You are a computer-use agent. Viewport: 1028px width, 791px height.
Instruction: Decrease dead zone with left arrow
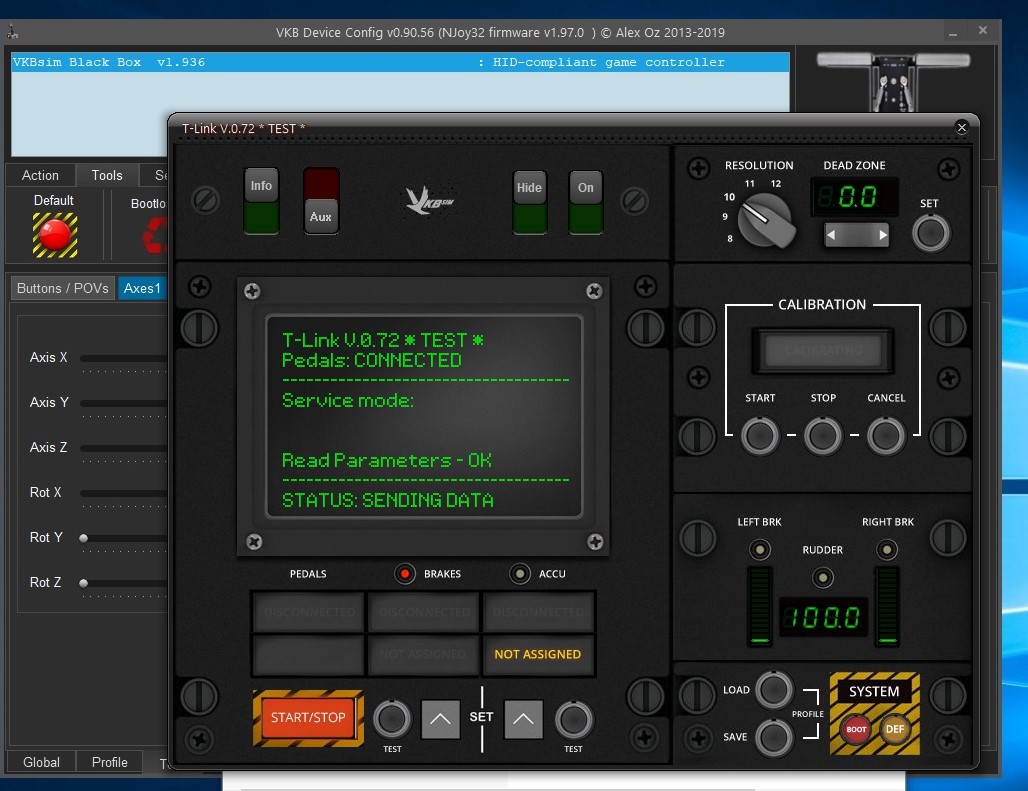pos(831,235)
